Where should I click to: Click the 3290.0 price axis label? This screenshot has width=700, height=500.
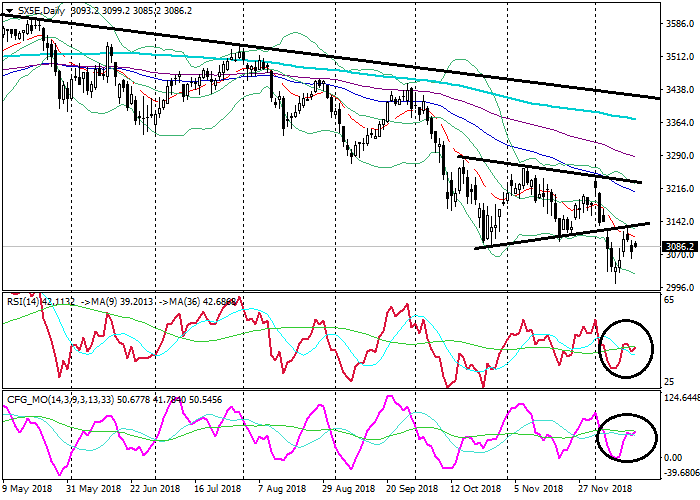(x=680, y=156)
